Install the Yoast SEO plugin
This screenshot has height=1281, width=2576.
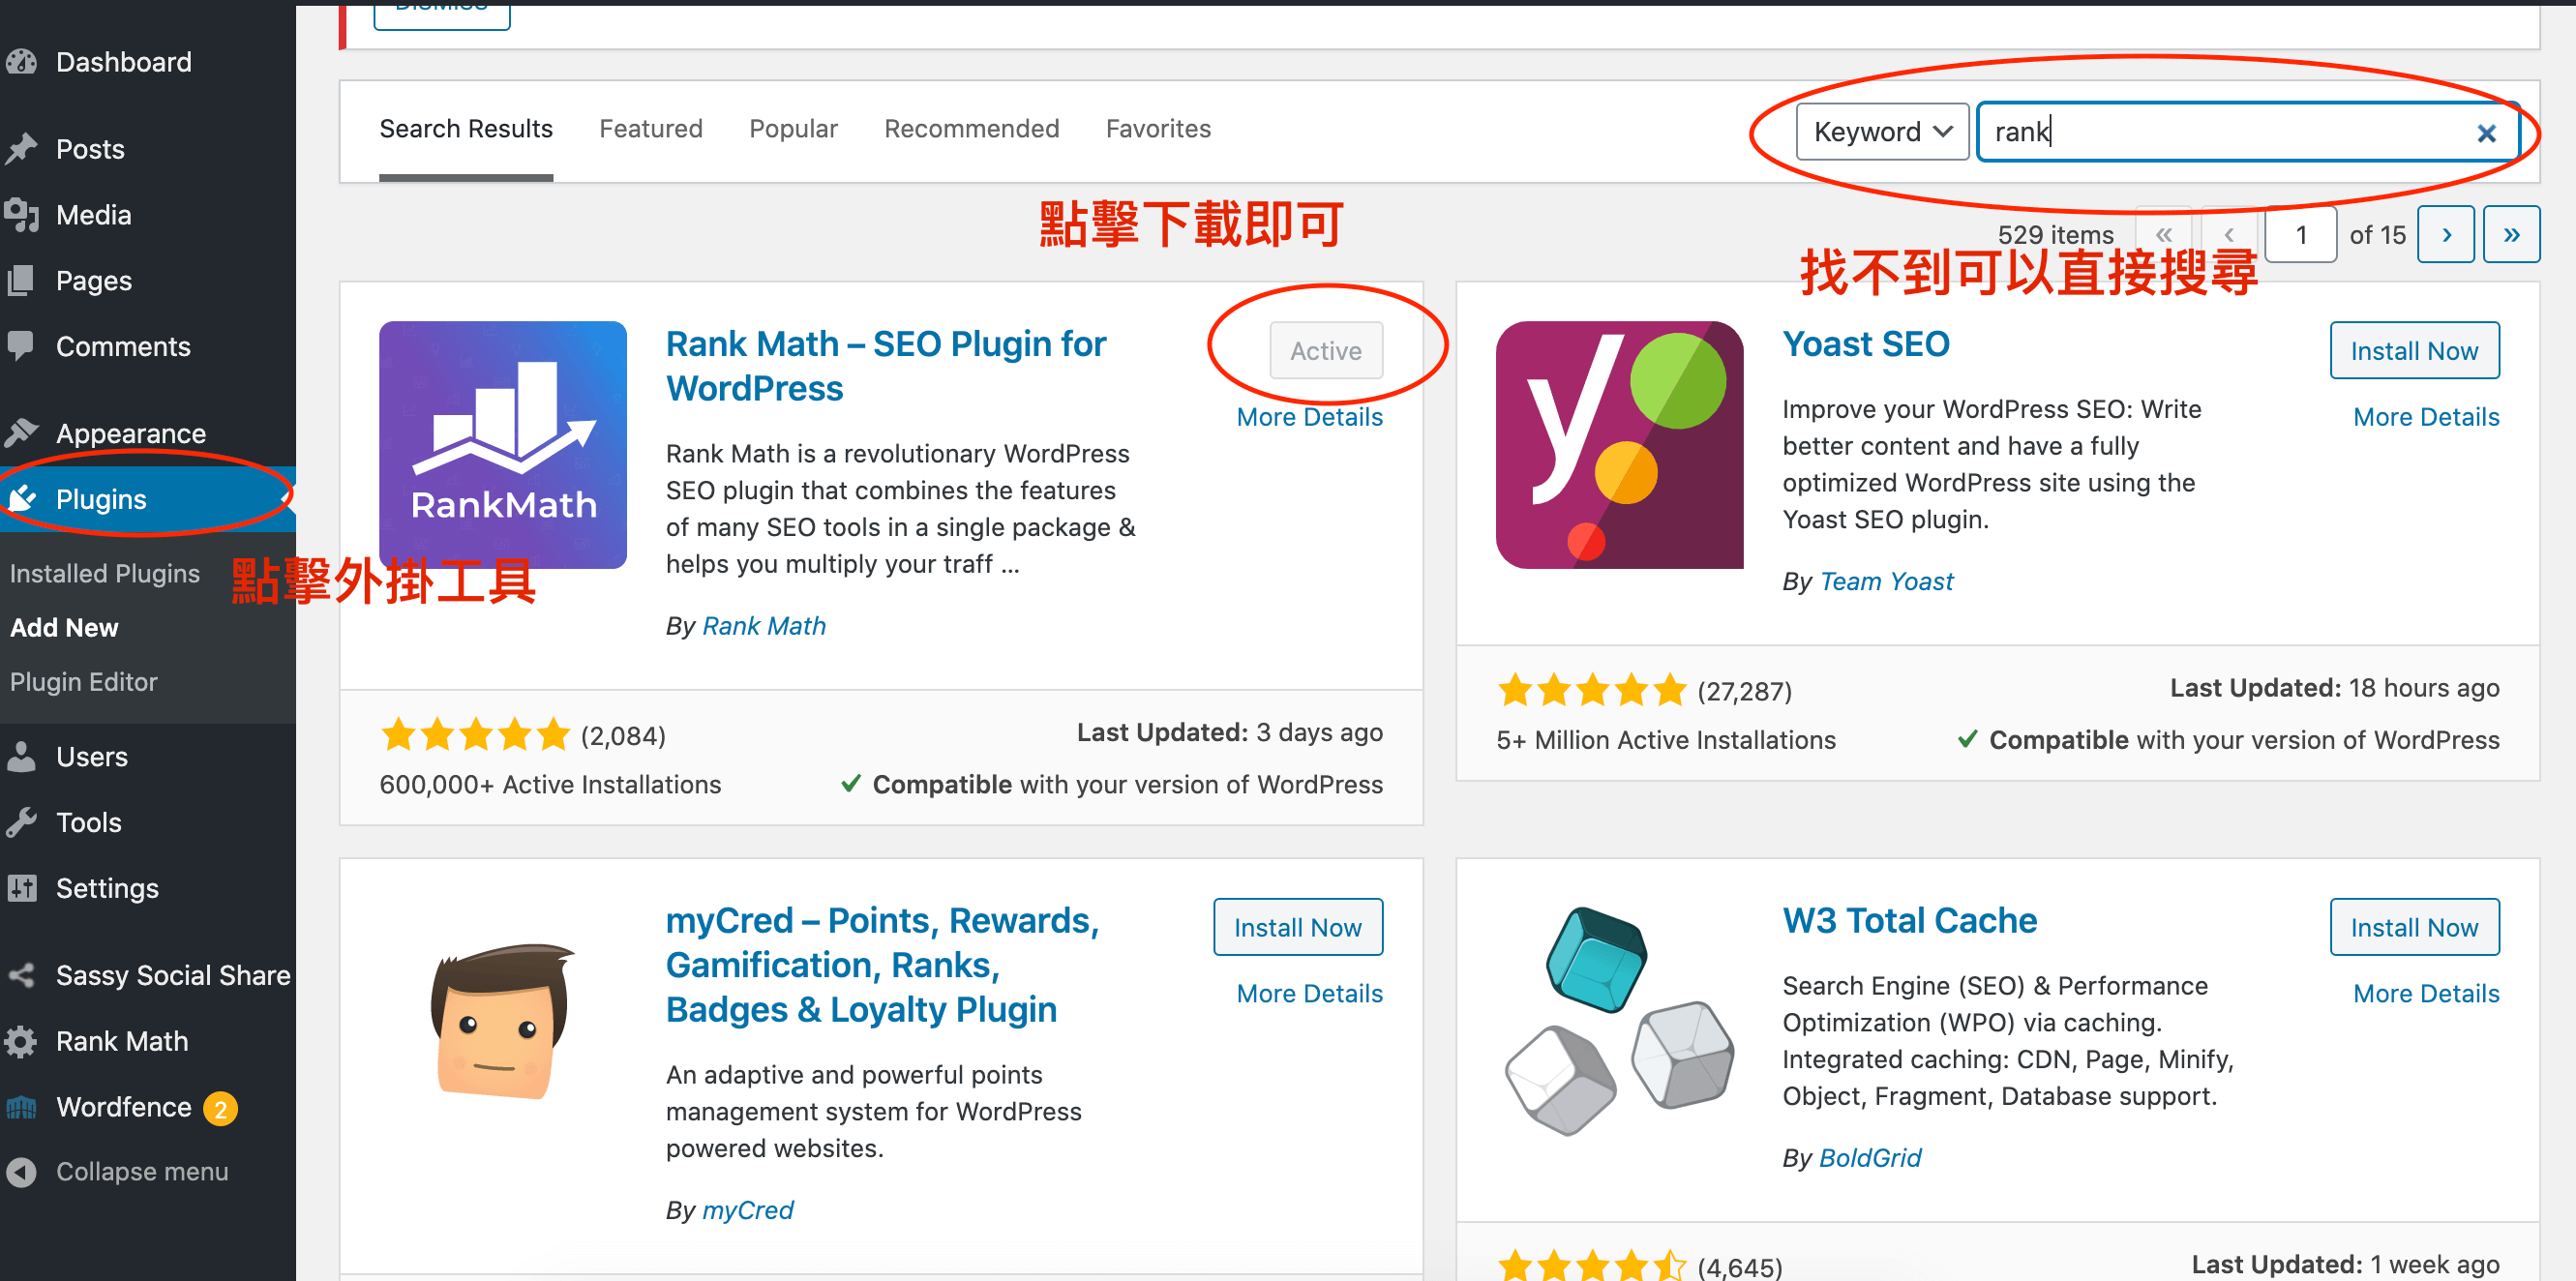click(2413, 351)
